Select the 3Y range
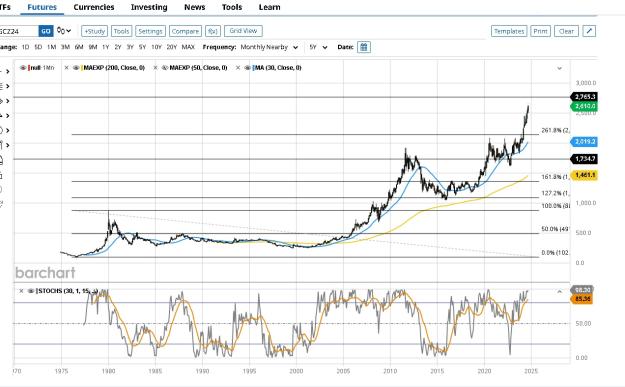 [x=130, y=47]
